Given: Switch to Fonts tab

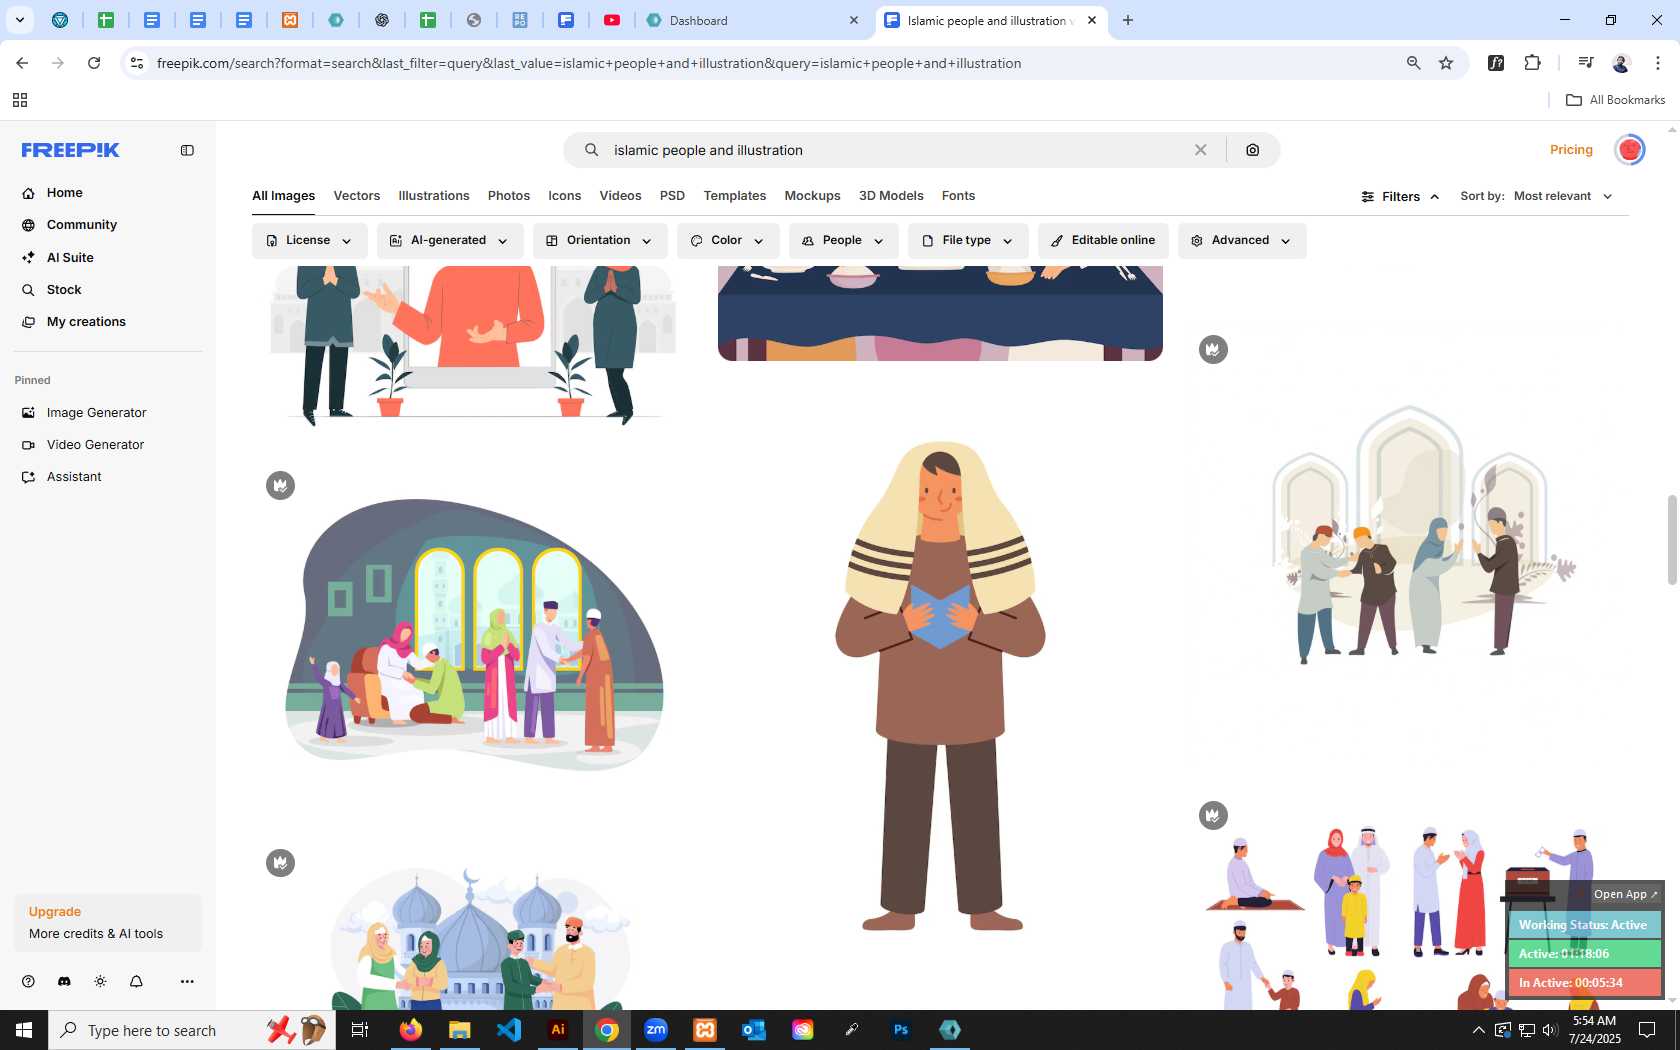Looking at the screenshot, I should click(958, 196).
